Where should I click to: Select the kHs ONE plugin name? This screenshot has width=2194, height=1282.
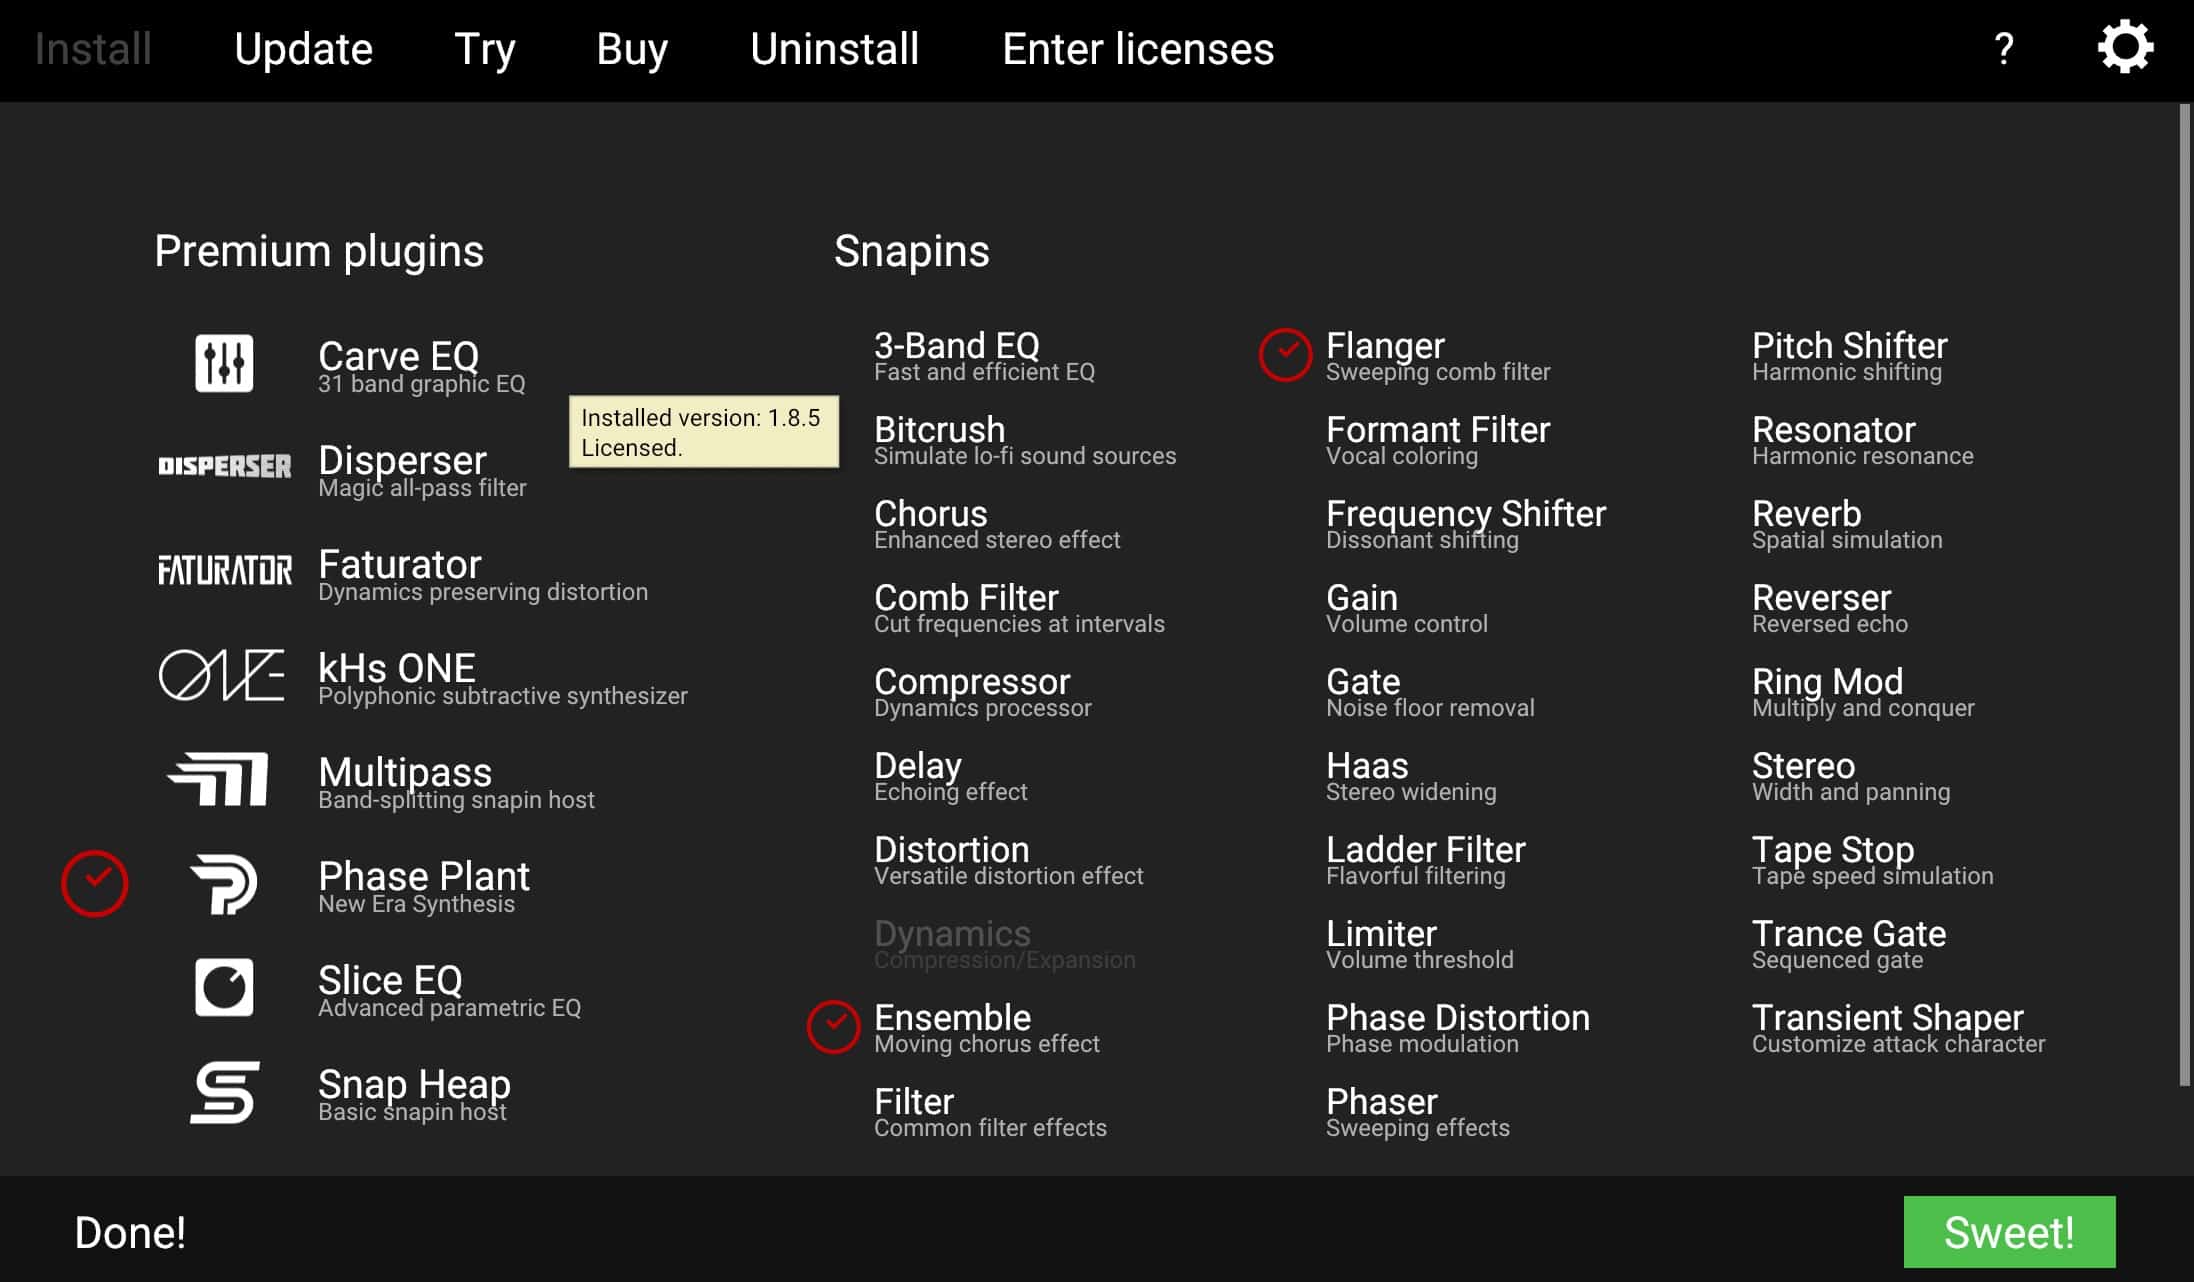point(396,668)
